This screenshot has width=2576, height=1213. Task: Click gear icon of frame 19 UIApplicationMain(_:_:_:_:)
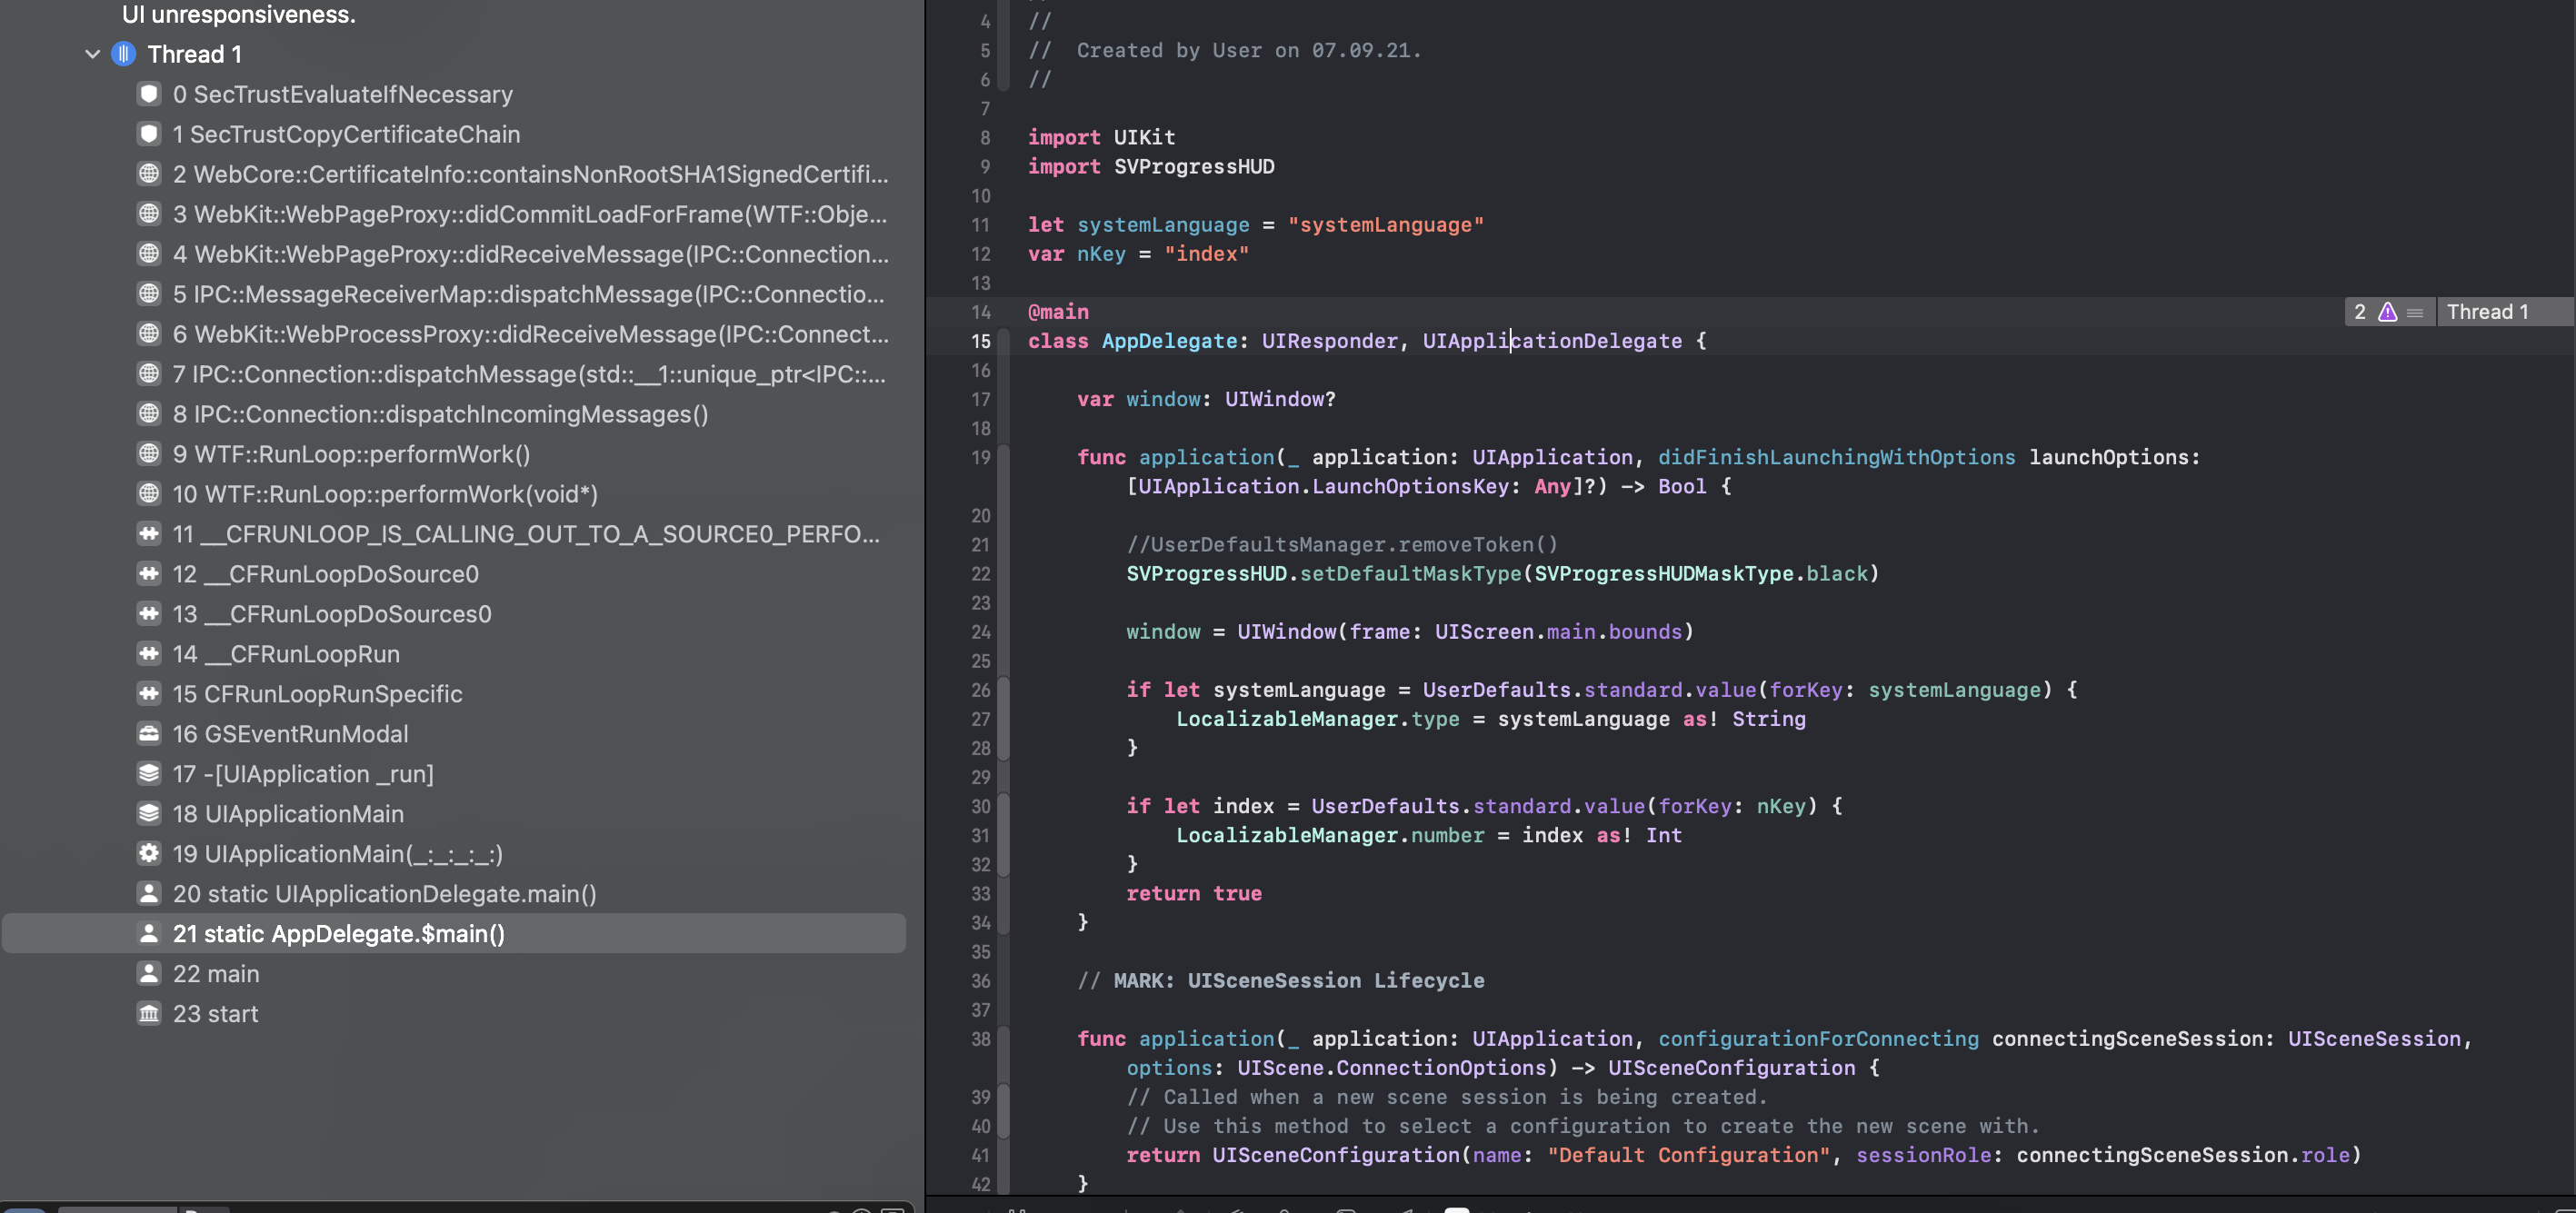tap(148, 854)
